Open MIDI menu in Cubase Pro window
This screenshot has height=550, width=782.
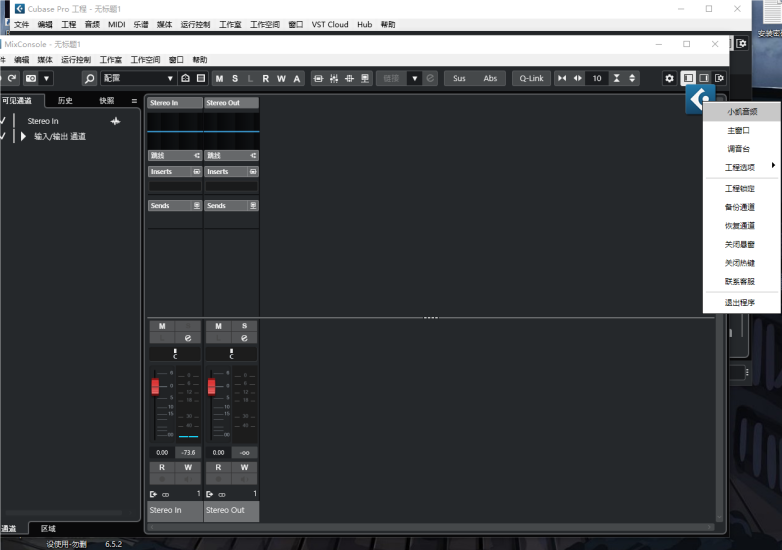pos(117,24)
